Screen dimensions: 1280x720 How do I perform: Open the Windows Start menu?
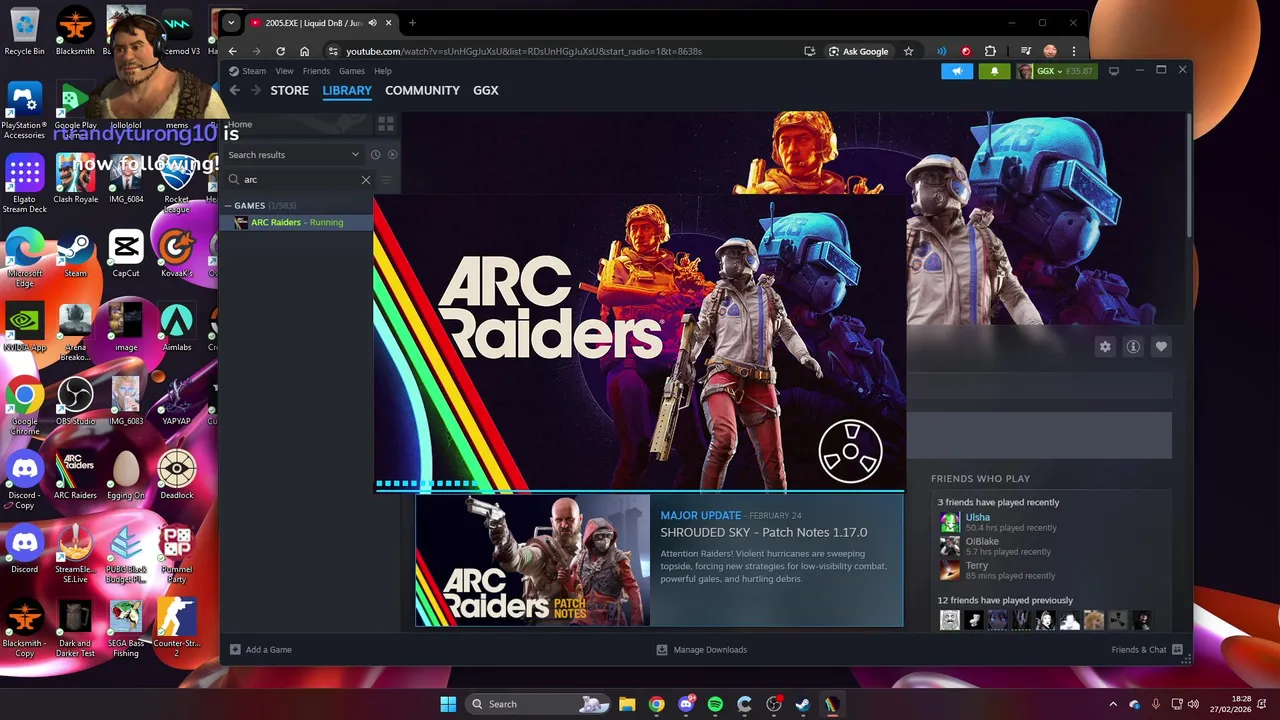point(448,704)
